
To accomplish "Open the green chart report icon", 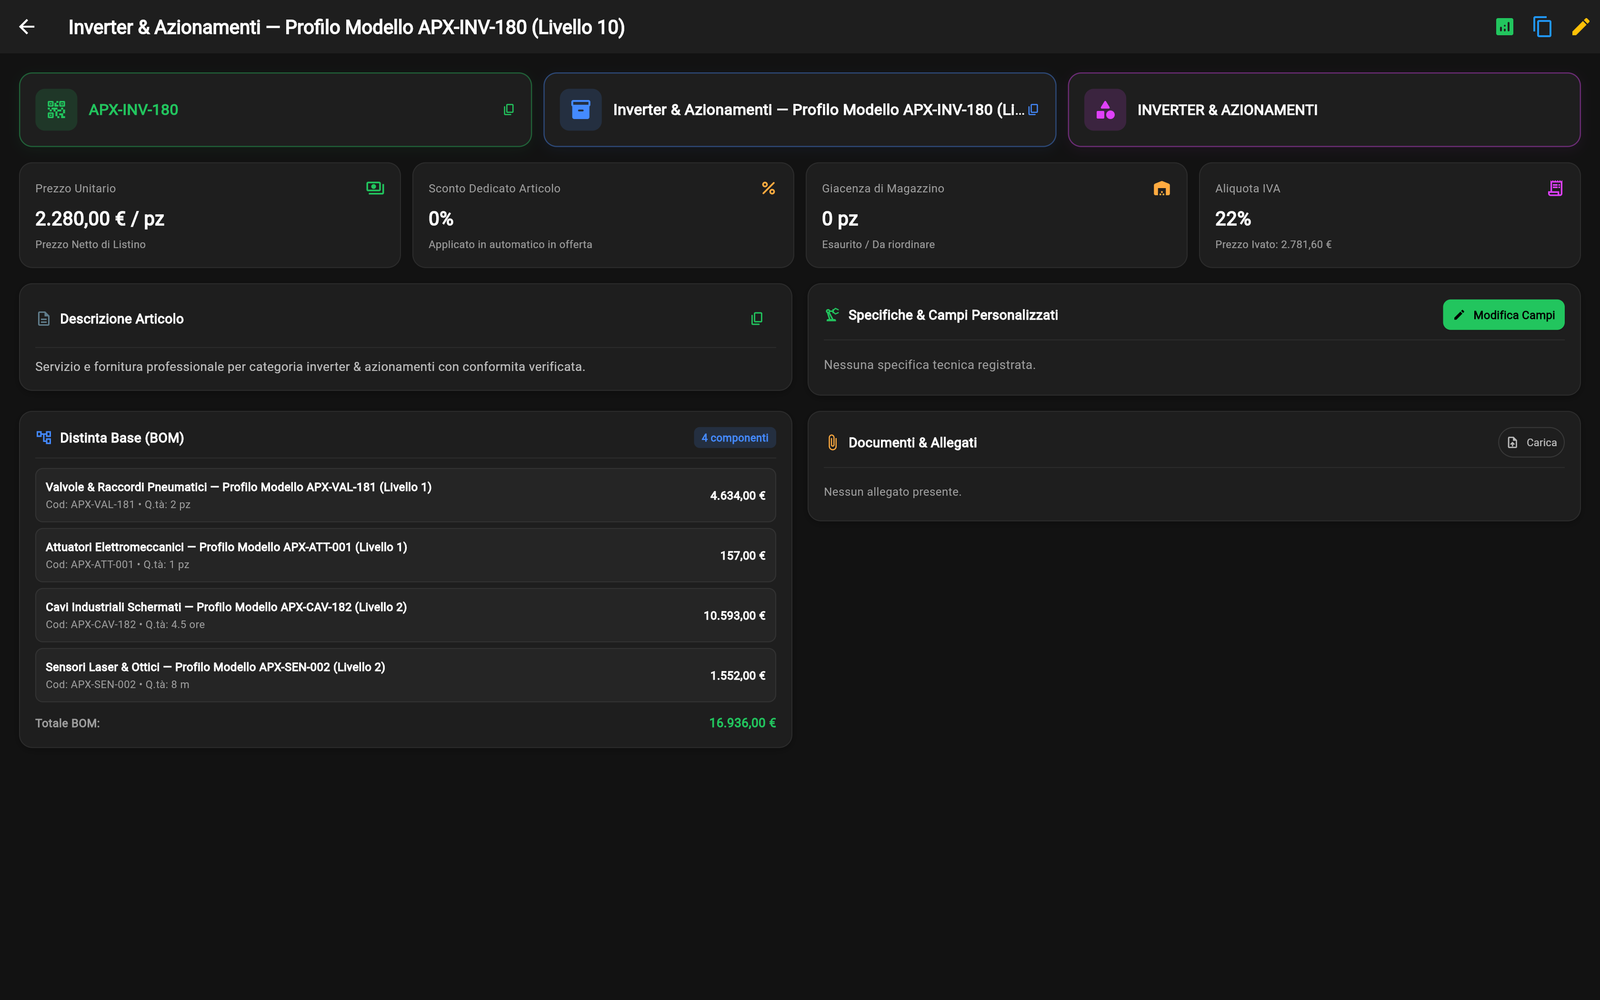I will (x=1504, y=27).
